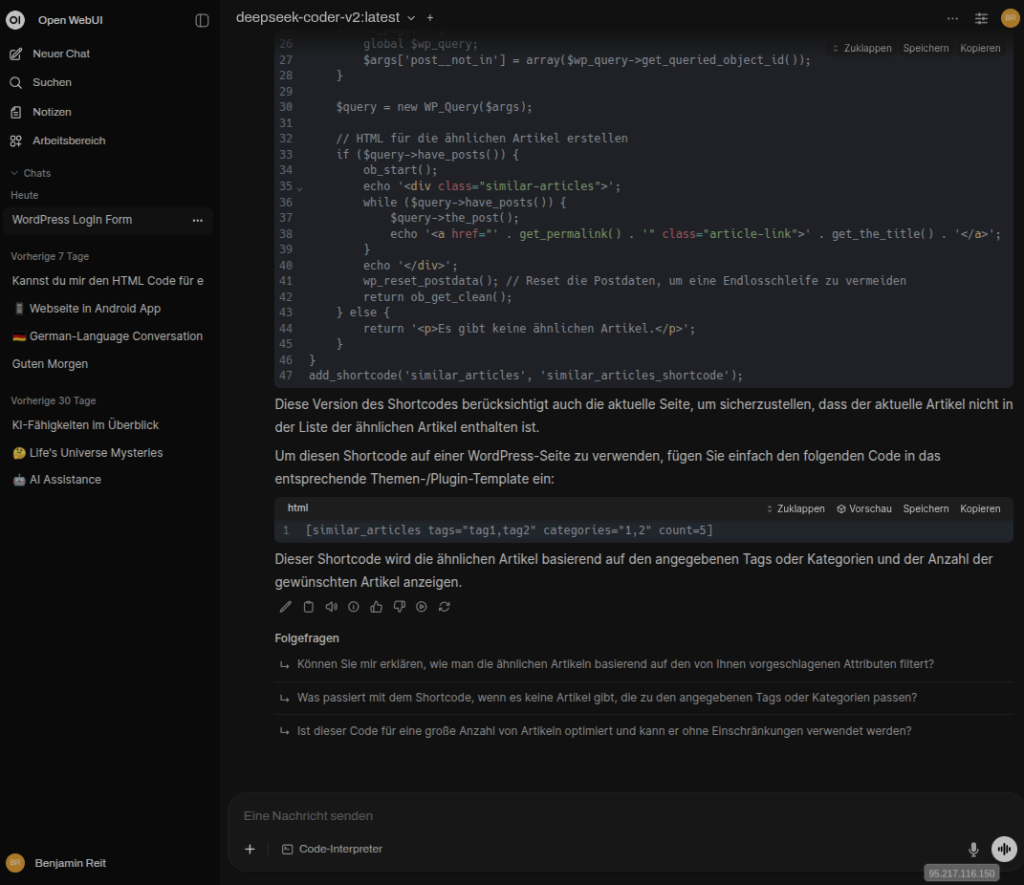The height and width of the screenshot is (885, 1024).
Task: Fold the code at line 35 arrow
Action: tap(299, 187)
